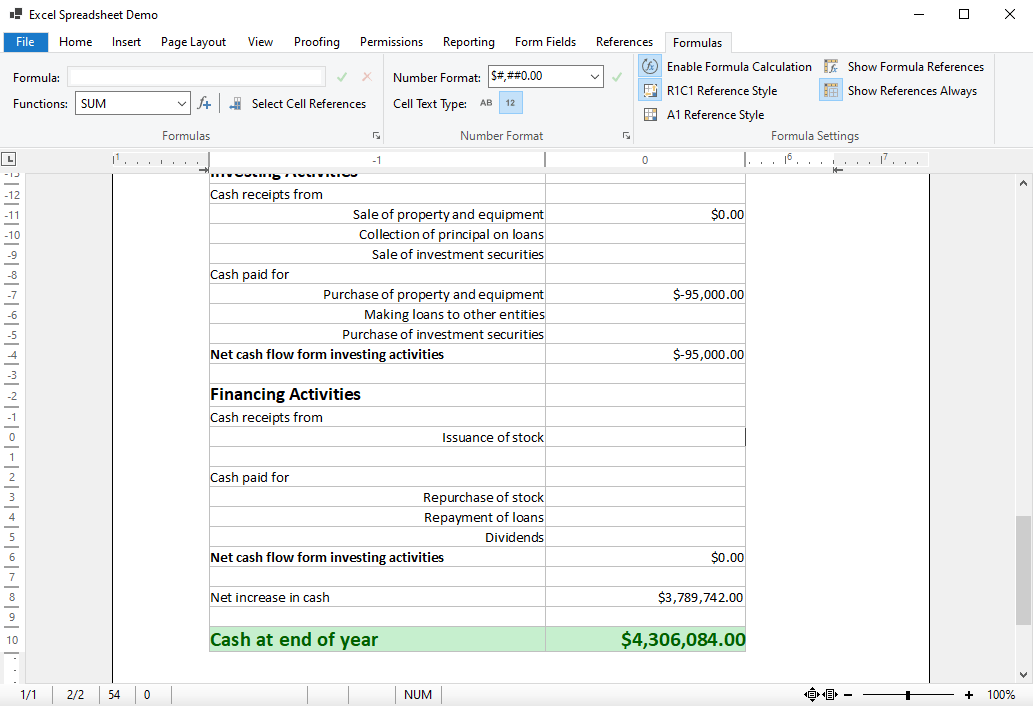
Task: Click the 100% zoom level
Action: (1001, 695)
